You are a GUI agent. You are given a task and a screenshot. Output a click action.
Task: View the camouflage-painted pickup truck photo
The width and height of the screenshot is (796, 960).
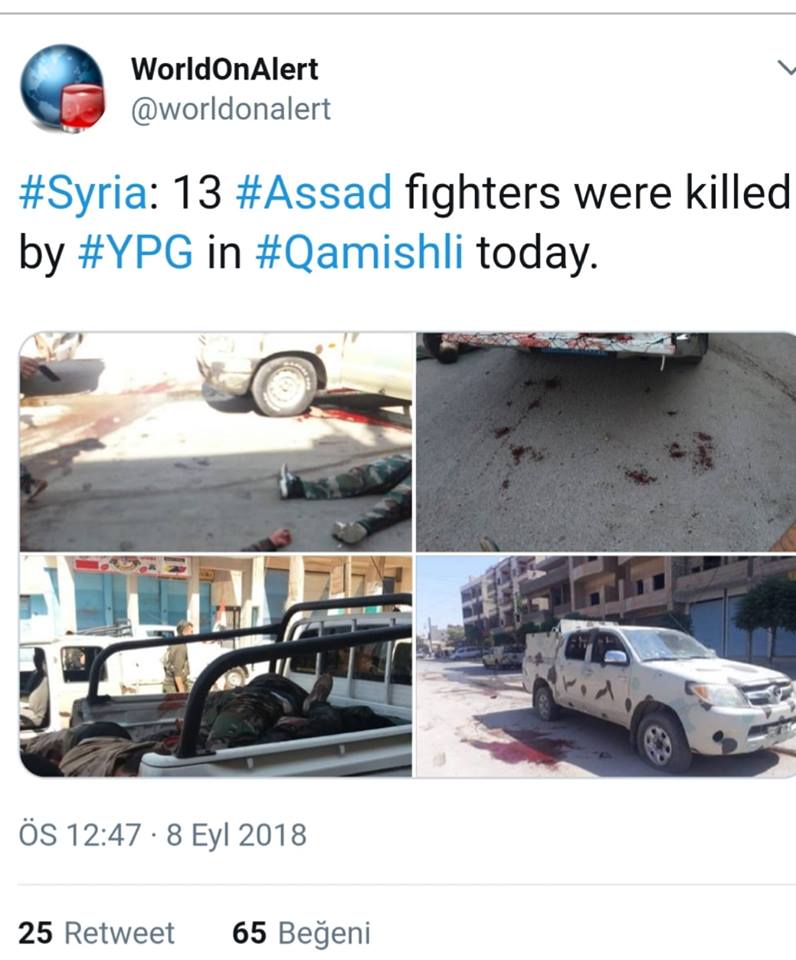coord(606,666)
